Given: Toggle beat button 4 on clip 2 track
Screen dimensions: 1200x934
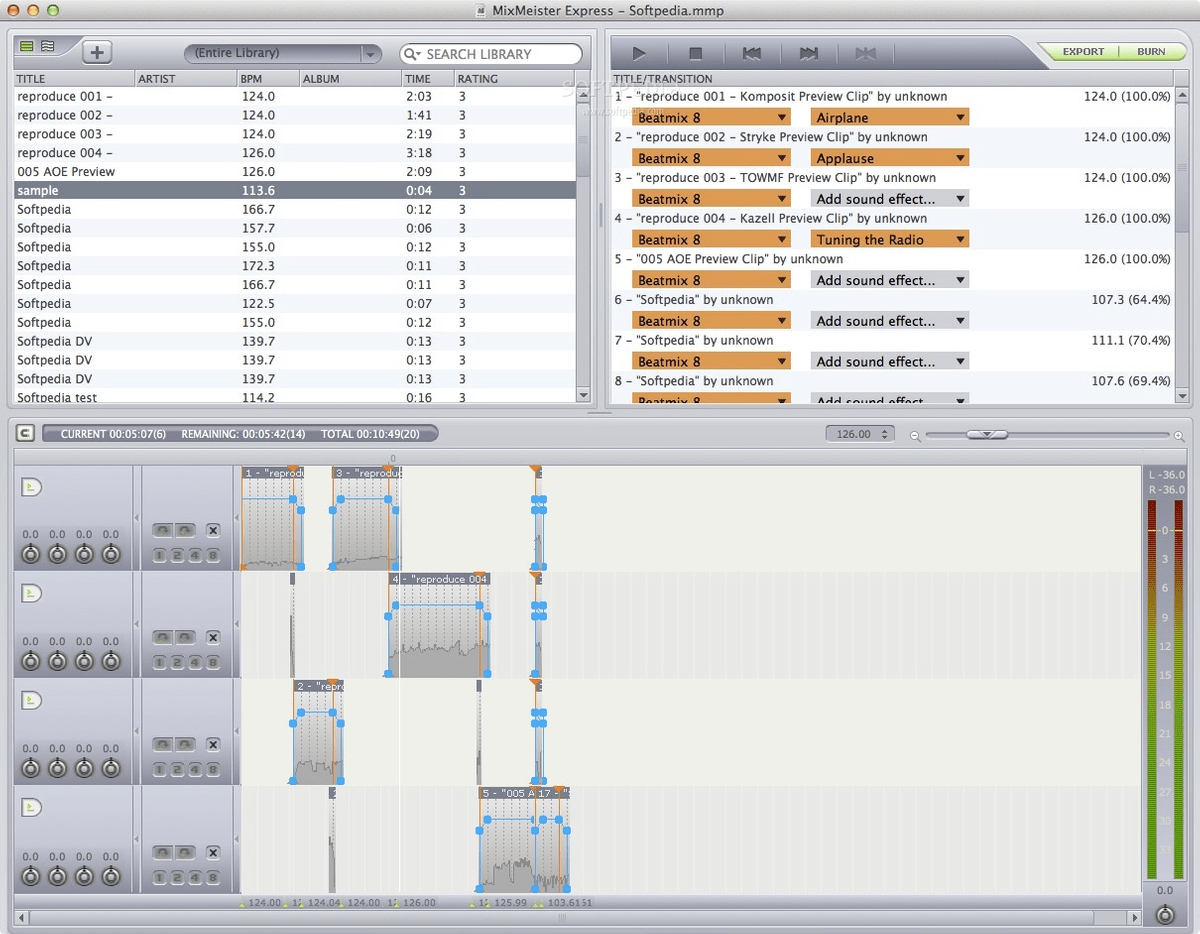Looking at the screenshot, I should pyautogui.click(x=195, y=769).
